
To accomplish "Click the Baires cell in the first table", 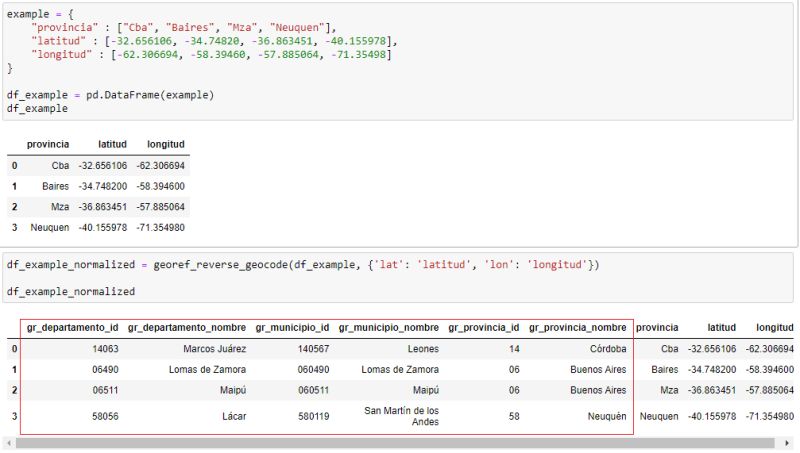I will click(x=56, y=186).
